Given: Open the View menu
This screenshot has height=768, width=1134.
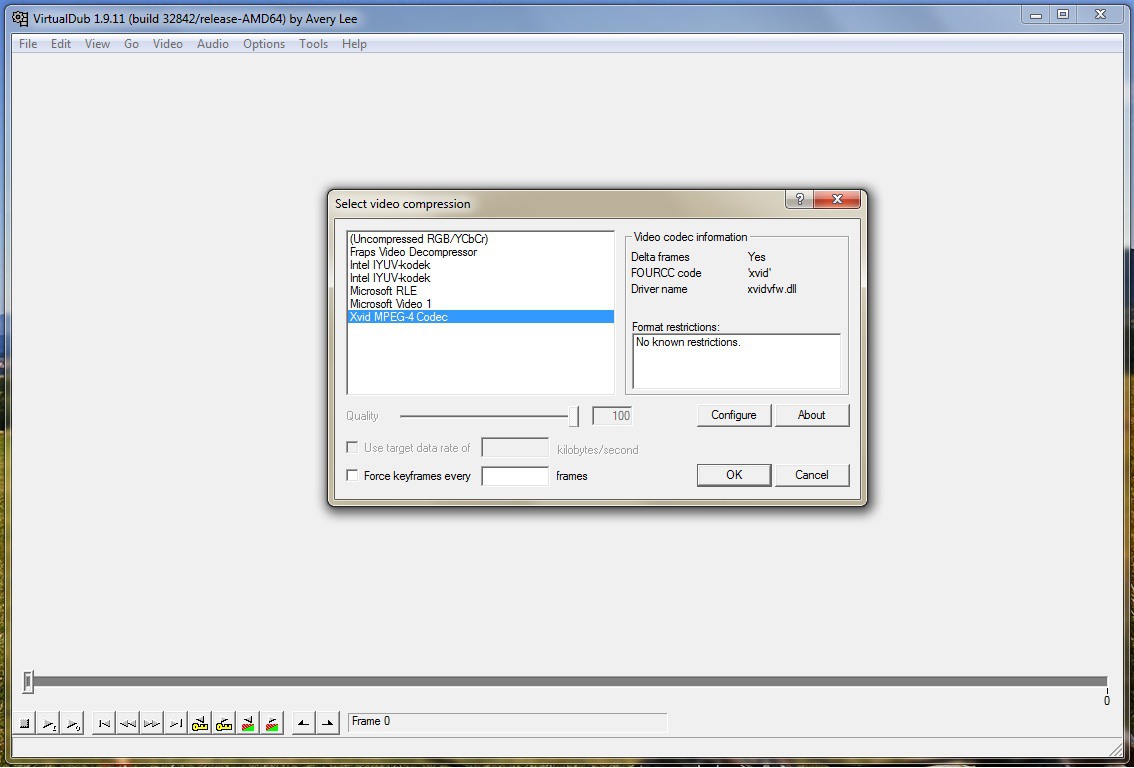Looking at the screenshot, I should (97, 44).
